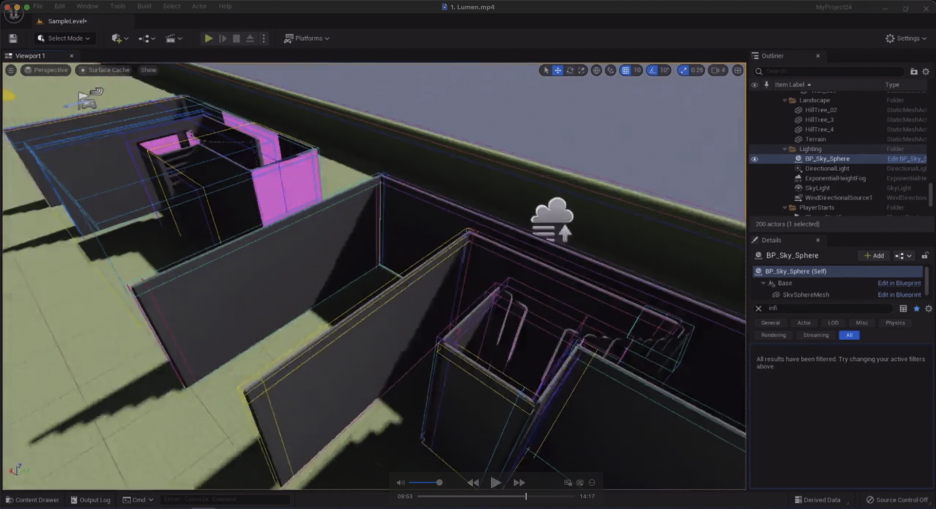Image resolution: width=936 pixels, height=509 pixels.
Task: Click the Unreal Engine logo icon
Action: point(13,15)
